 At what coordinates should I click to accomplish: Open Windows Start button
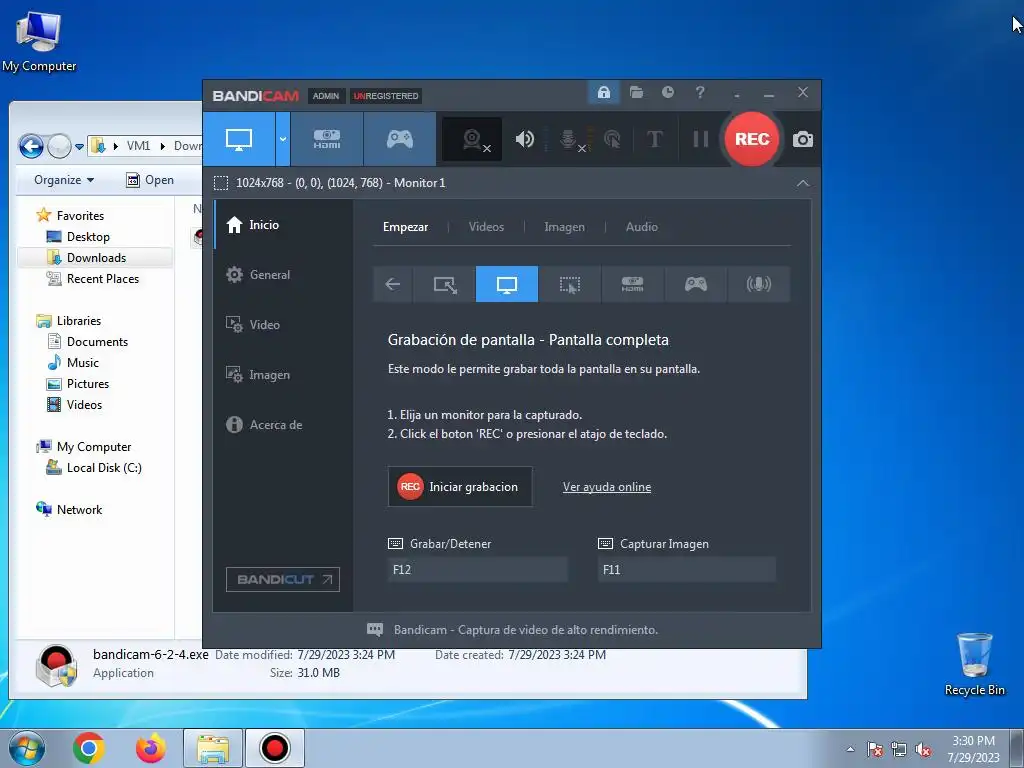(27, 748)
